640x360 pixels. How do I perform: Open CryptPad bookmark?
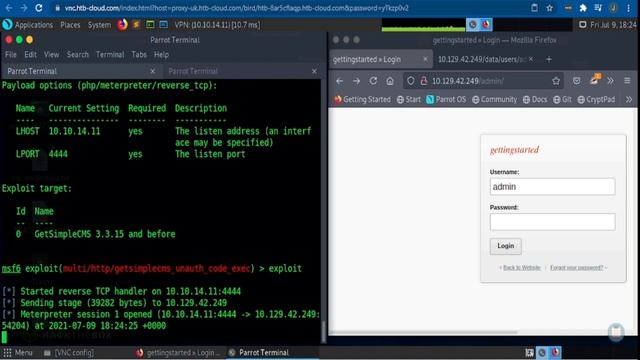tap(596, 100)
